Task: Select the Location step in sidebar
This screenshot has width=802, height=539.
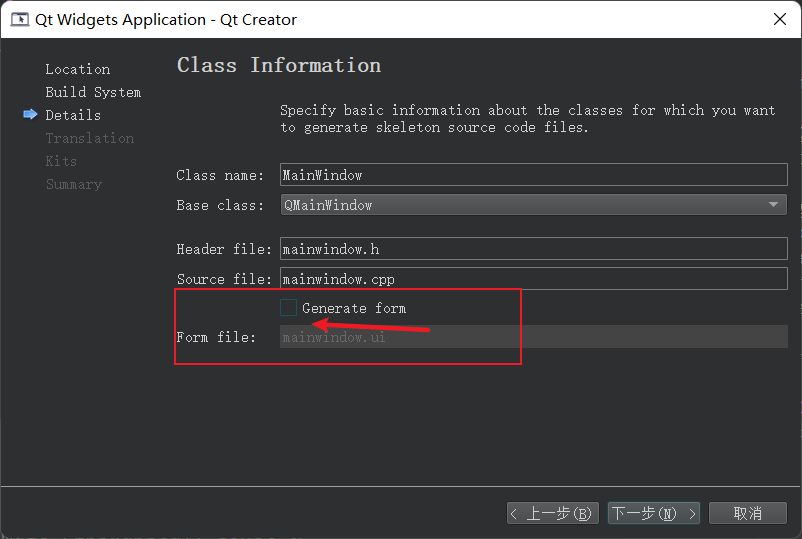Action: (x=78, y=69)
